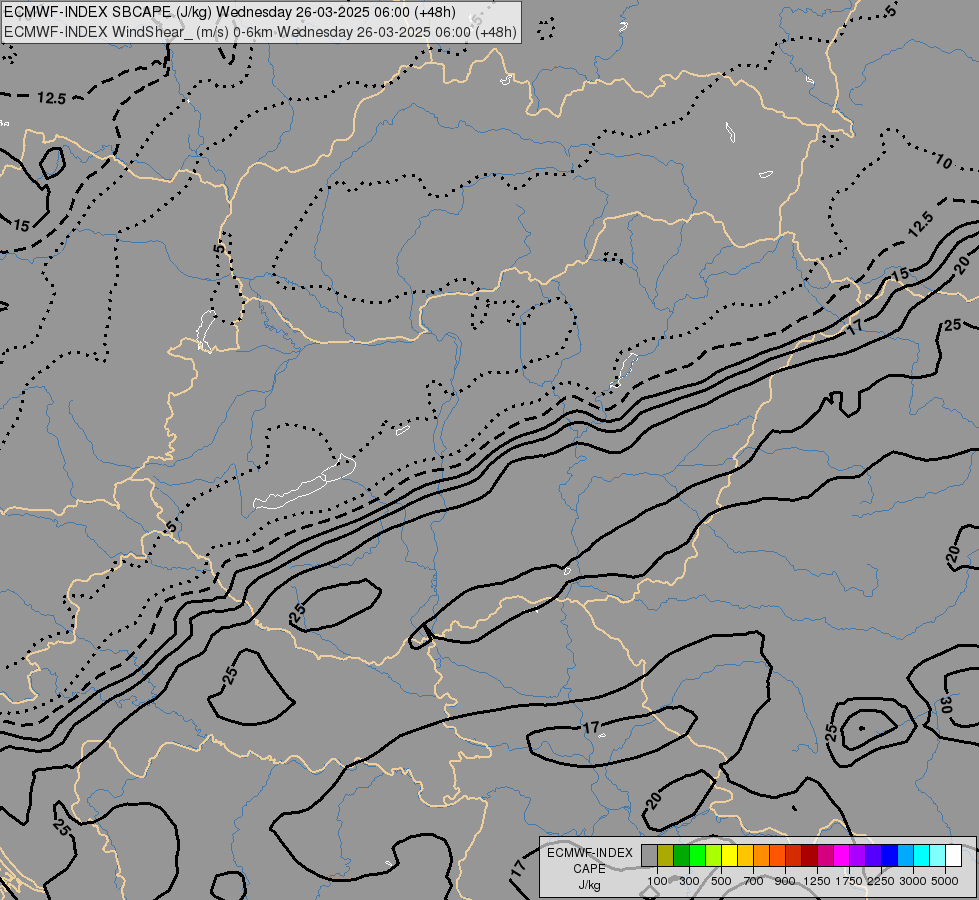This screenshot has width=979, height=900.
Task: Select the brick red legend swatch
Action: pyautogui.click(x=794, y=856)
